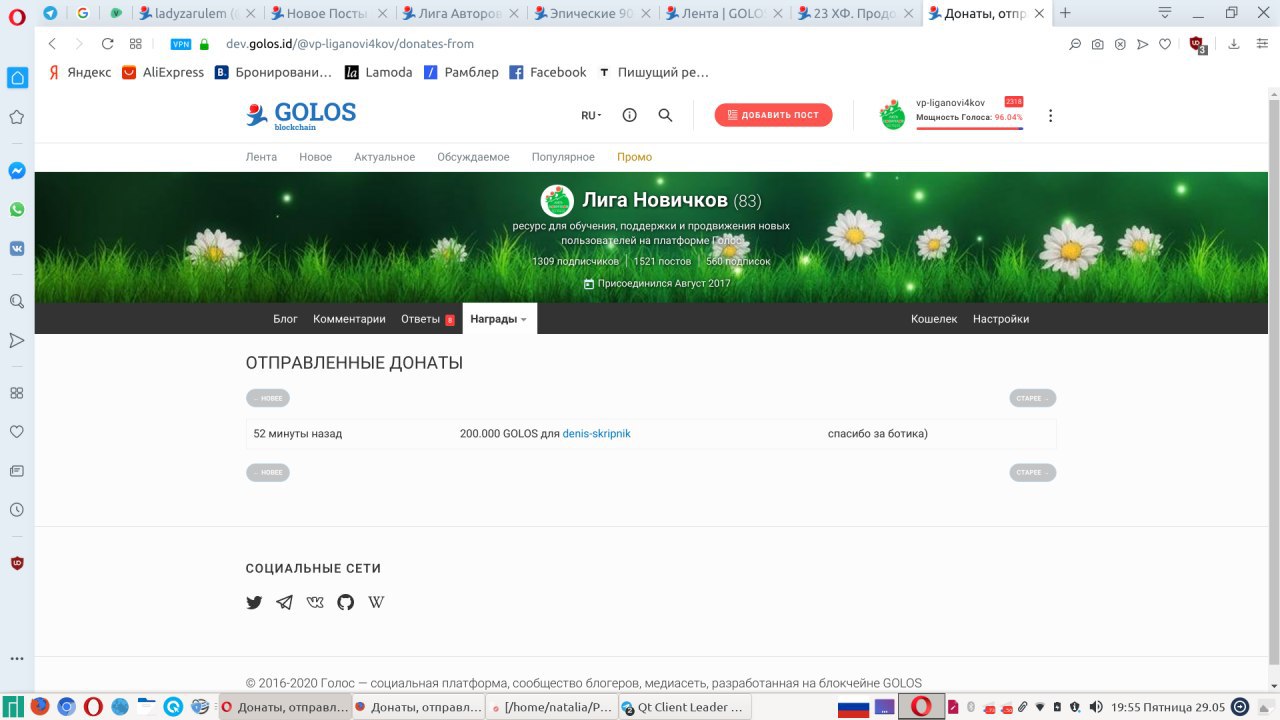Open the WhatsApp sidebar icon

16,210
